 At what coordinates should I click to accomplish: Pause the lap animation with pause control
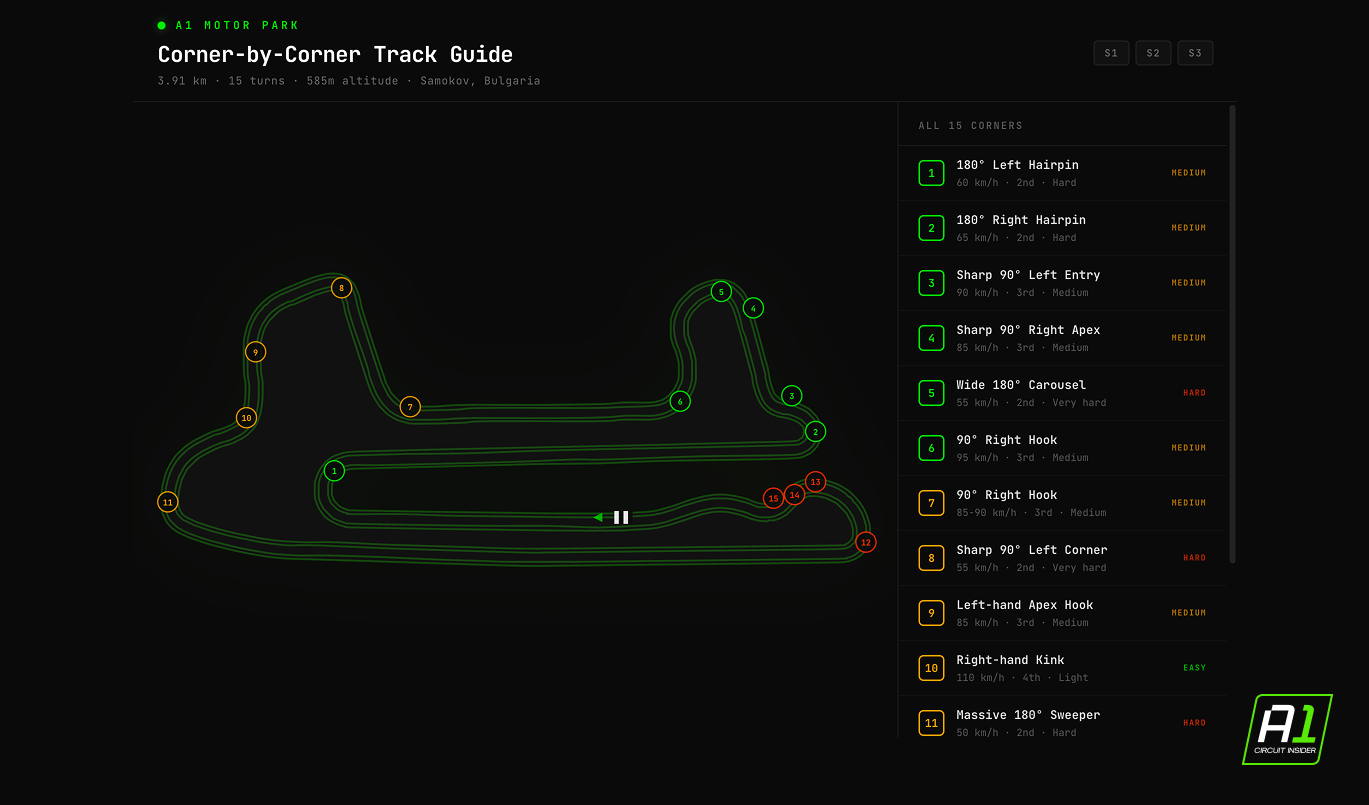tap(621, 517)
